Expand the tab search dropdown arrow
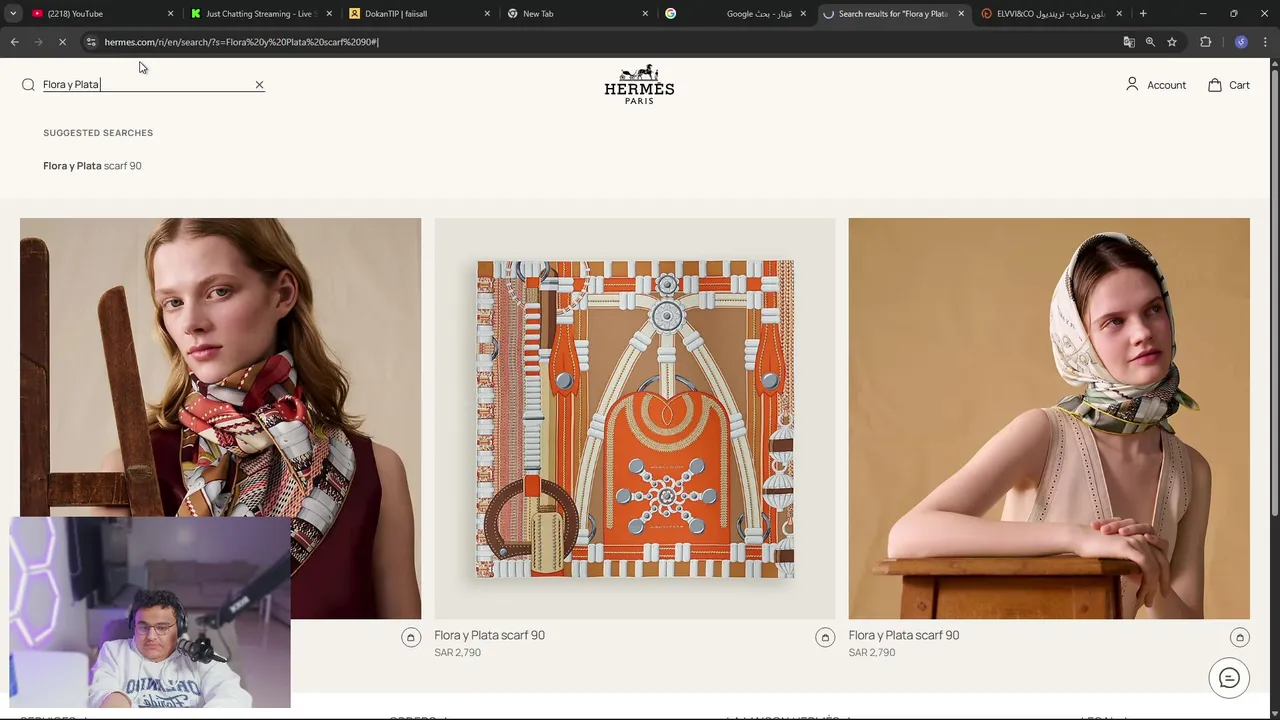 tap(13, 14)
